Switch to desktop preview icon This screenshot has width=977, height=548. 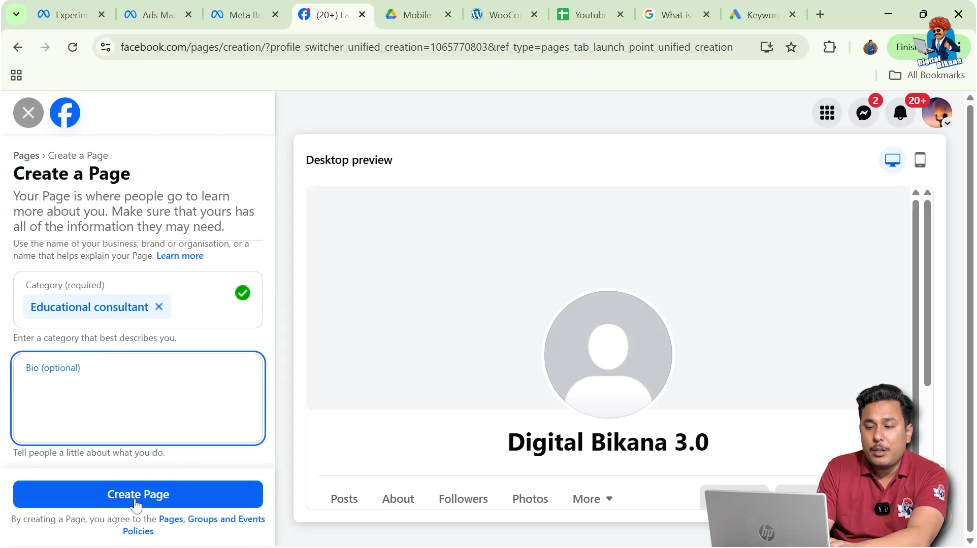[892, 160]
